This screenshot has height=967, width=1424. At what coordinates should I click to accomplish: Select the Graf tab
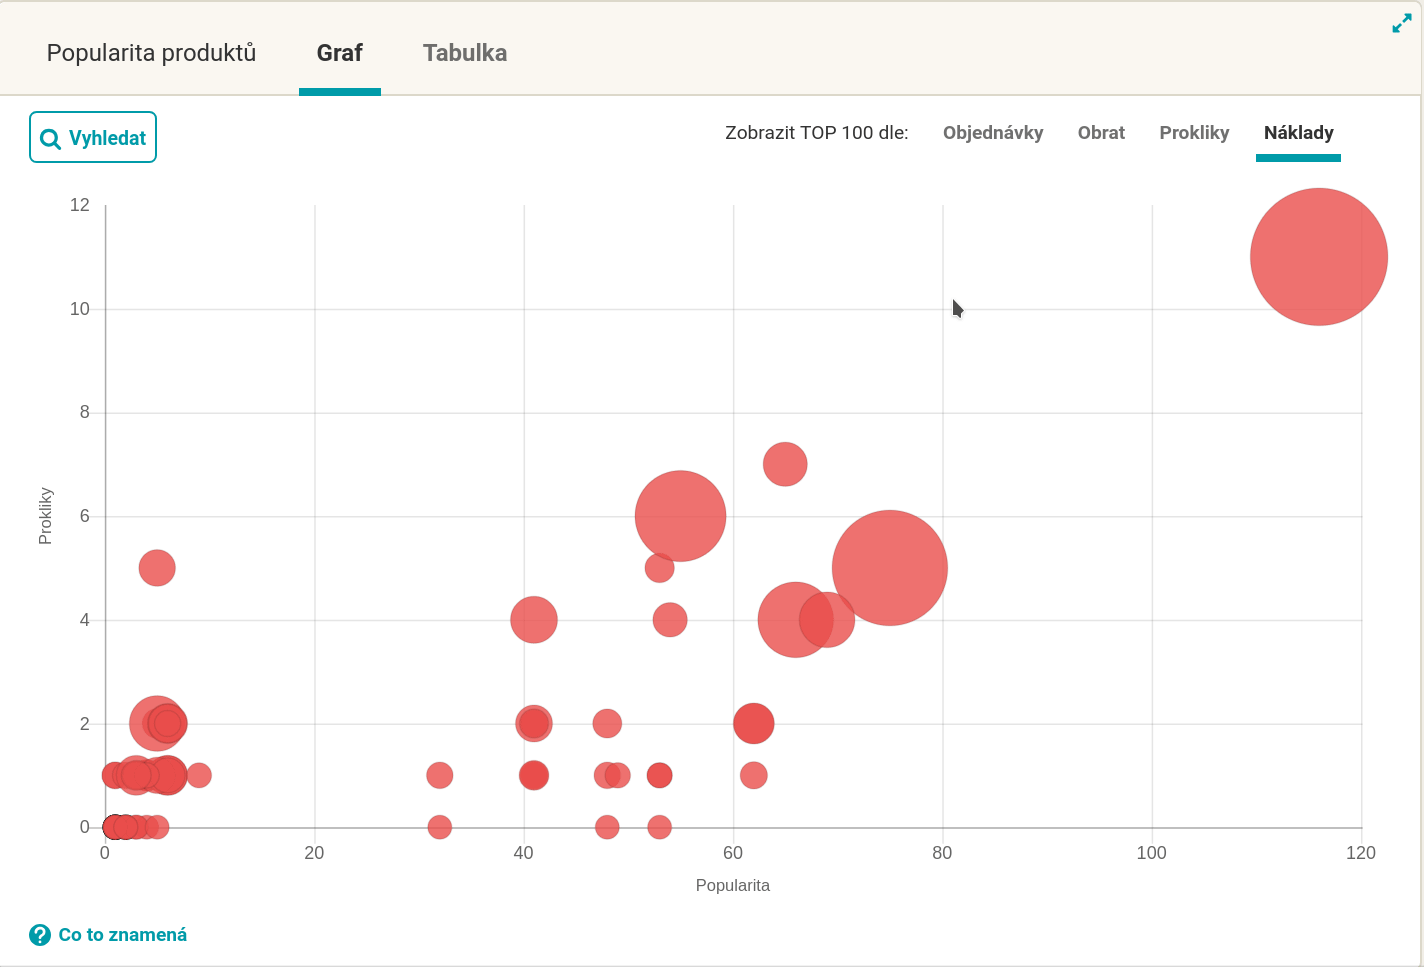pos(339,53)
